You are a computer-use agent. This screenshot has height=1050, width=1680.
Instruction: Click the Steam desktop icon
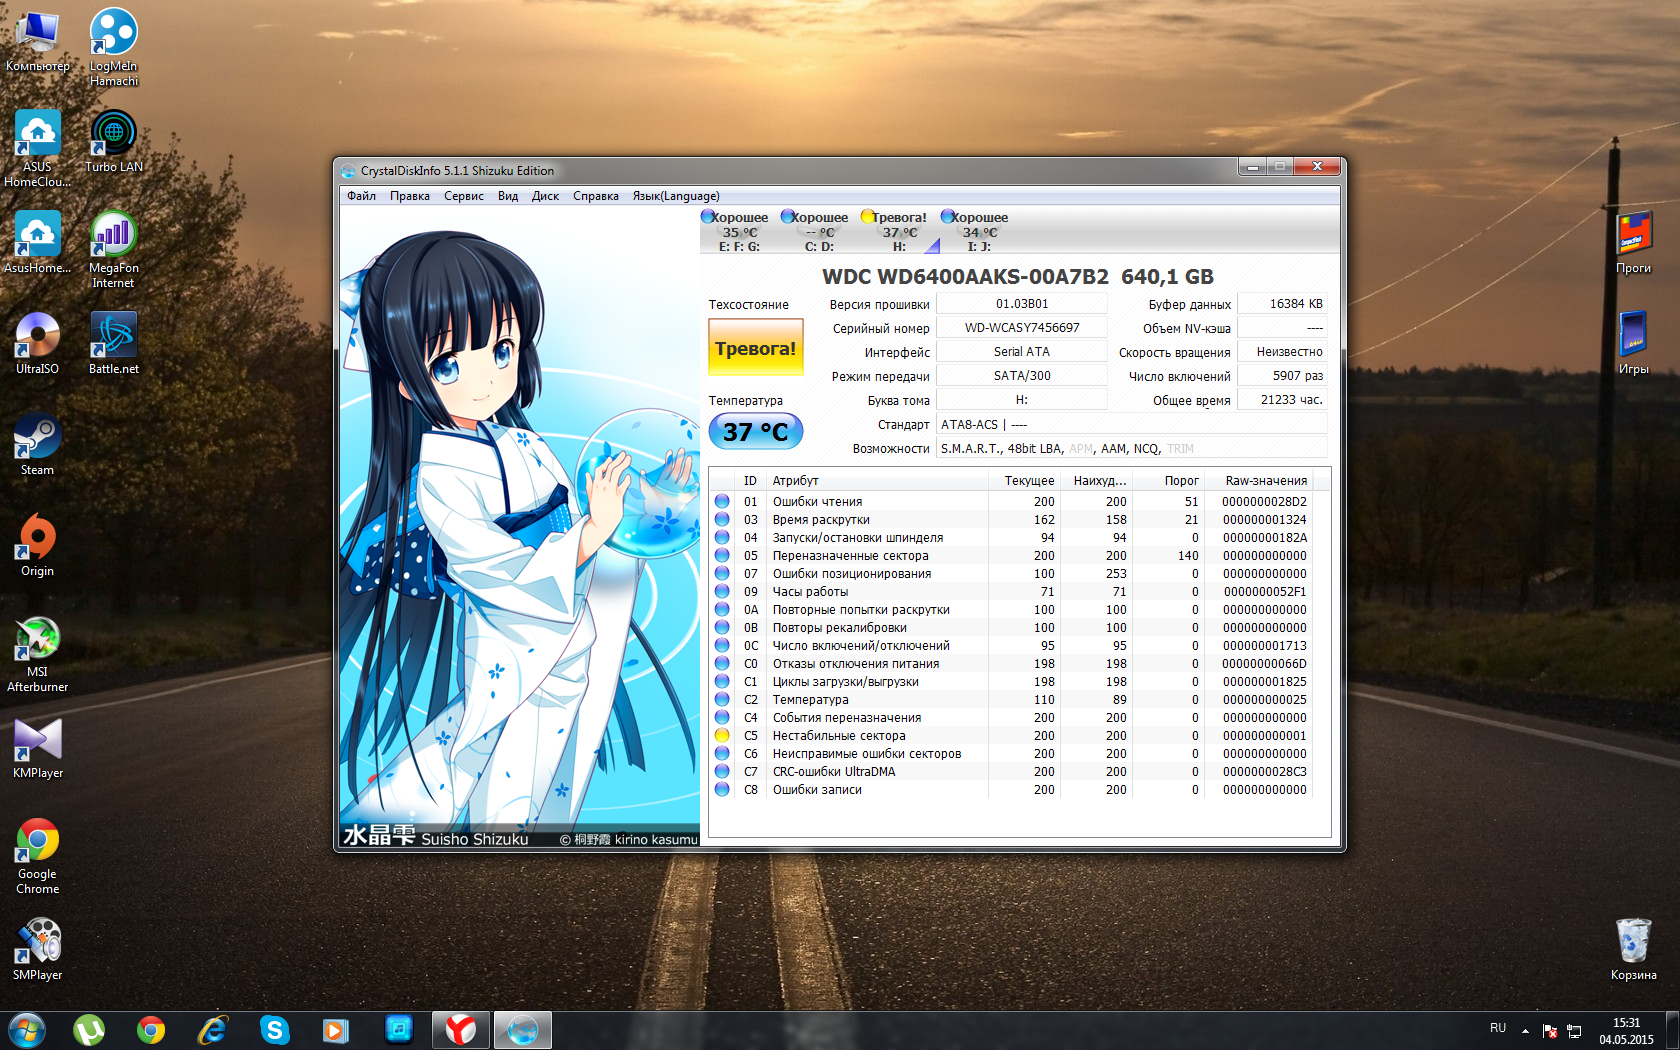tap(38, 444)
